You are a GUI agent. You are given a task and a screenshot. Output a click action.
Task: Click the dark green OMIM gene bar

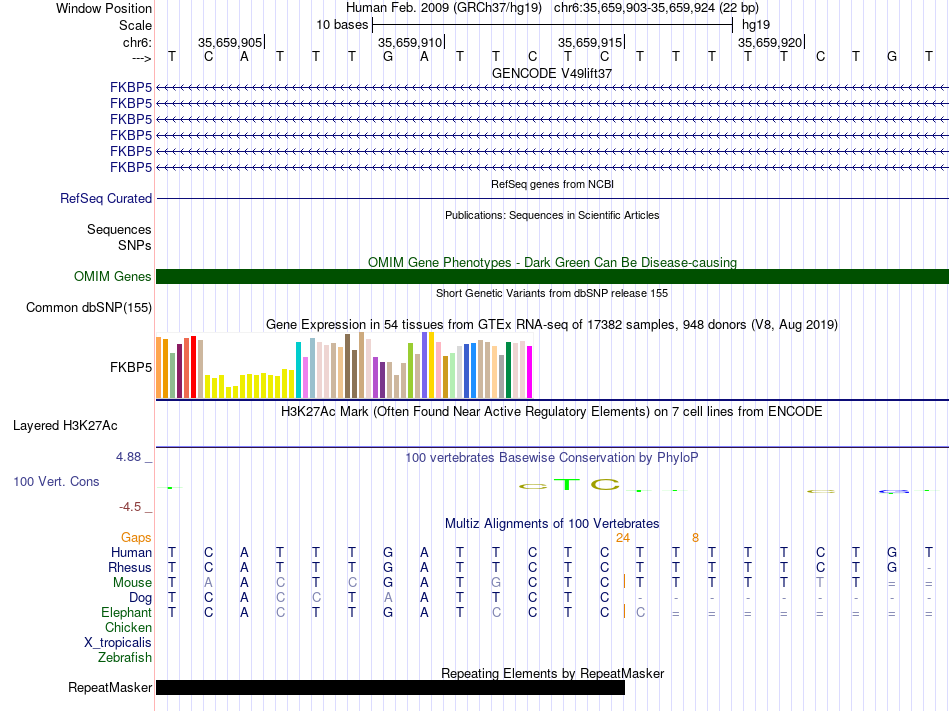552,277
